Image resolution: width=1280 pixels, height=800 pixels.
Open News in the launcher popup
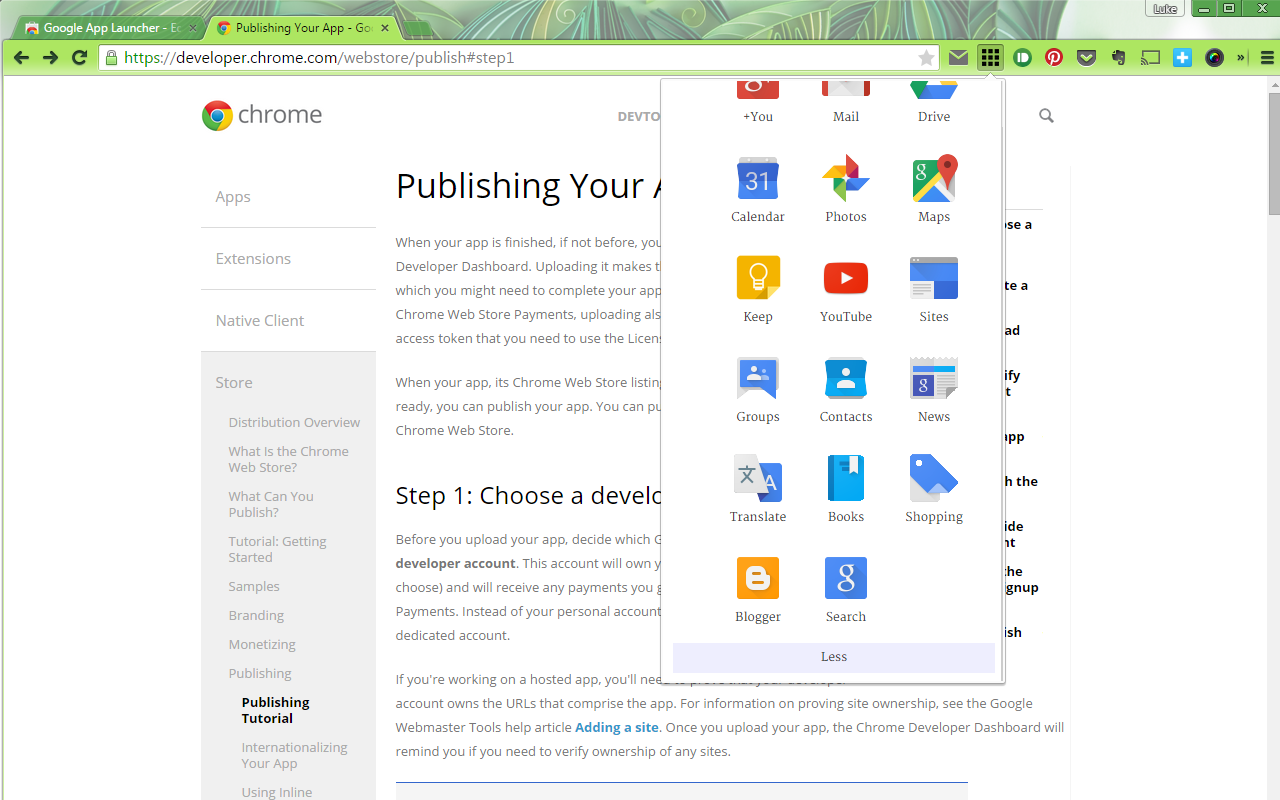coord(934,390)
